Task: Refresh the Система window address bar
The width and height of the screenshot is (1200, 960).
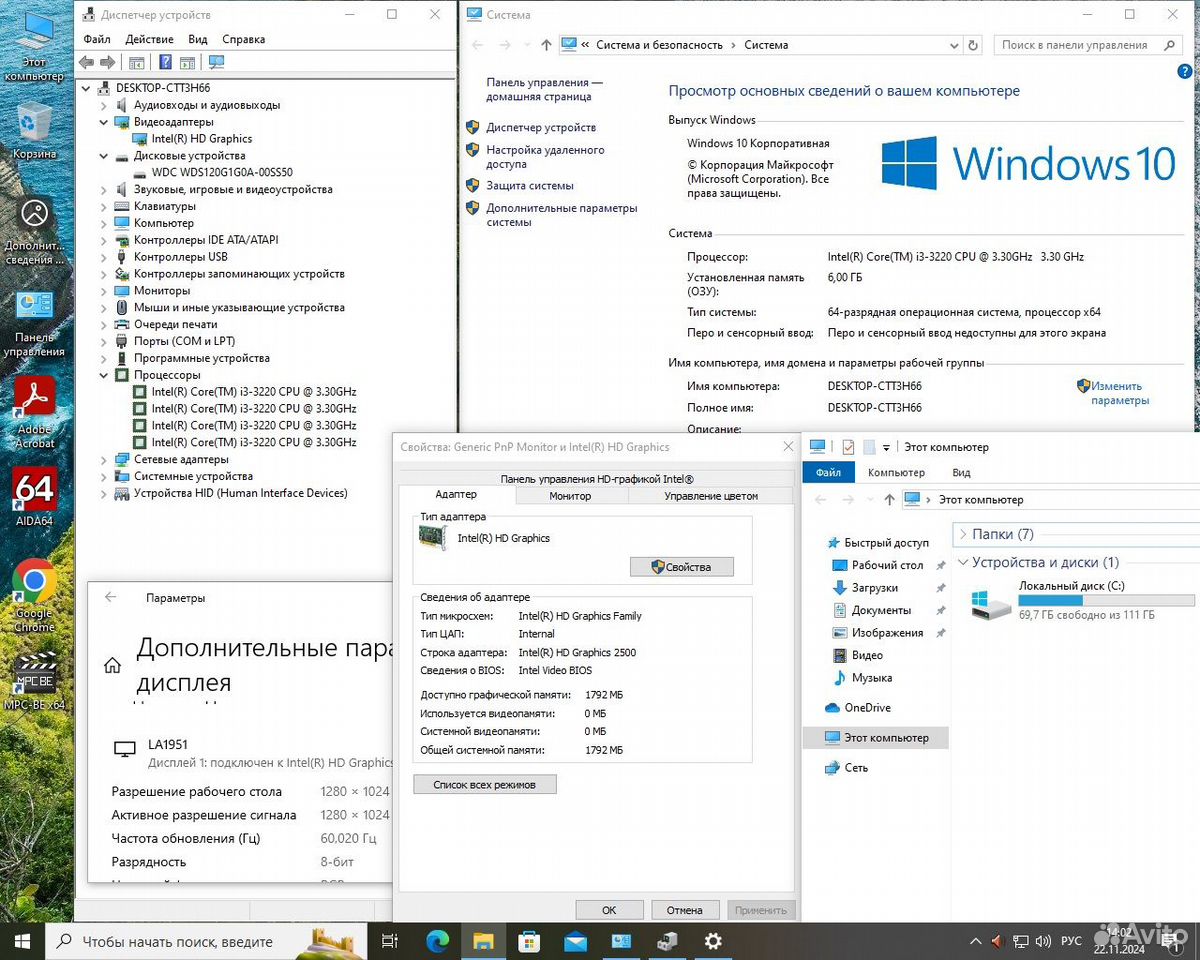Action: click(x=974, y=45)
